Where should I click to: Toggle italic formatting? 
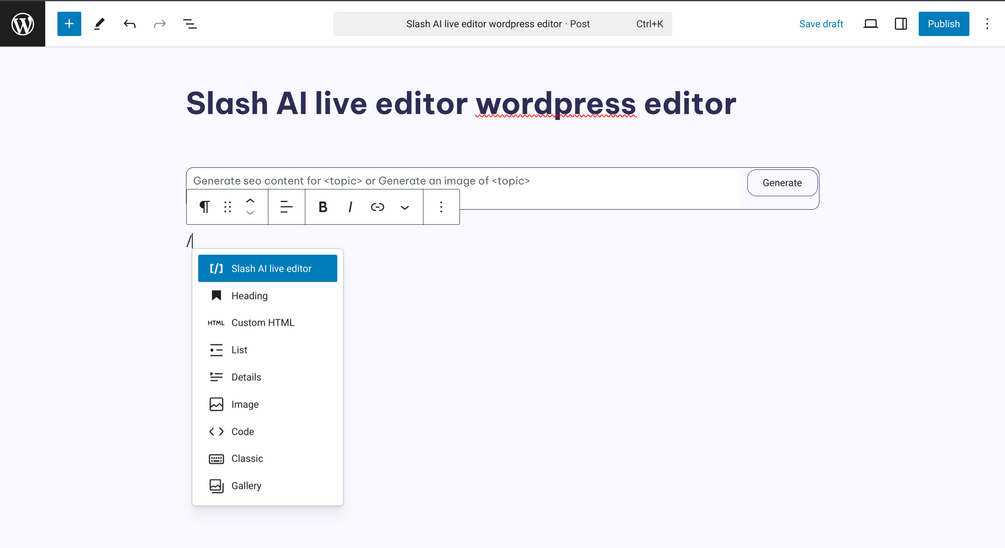click(350, 207)
